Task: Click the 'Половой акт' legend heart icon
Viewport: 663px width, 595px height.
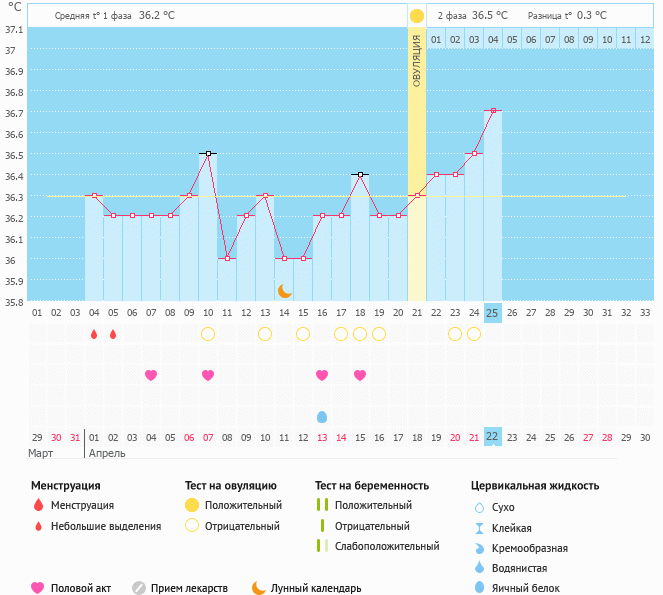Action: (38, 588)
